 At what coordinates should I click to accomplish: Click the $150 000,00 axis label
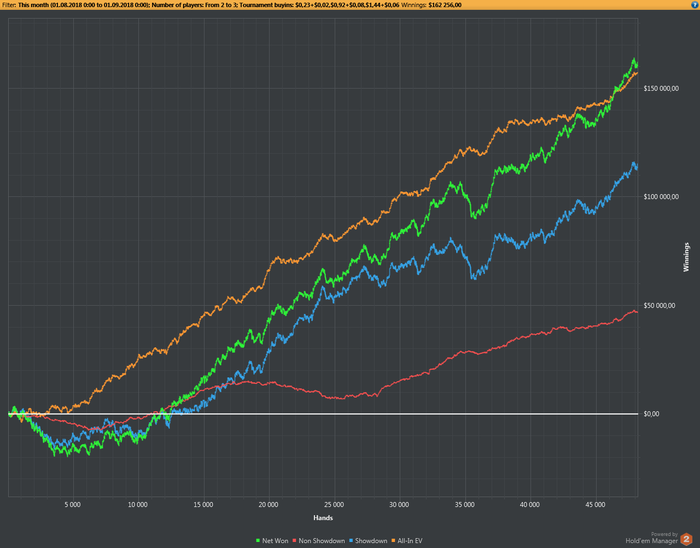[661, 88]
